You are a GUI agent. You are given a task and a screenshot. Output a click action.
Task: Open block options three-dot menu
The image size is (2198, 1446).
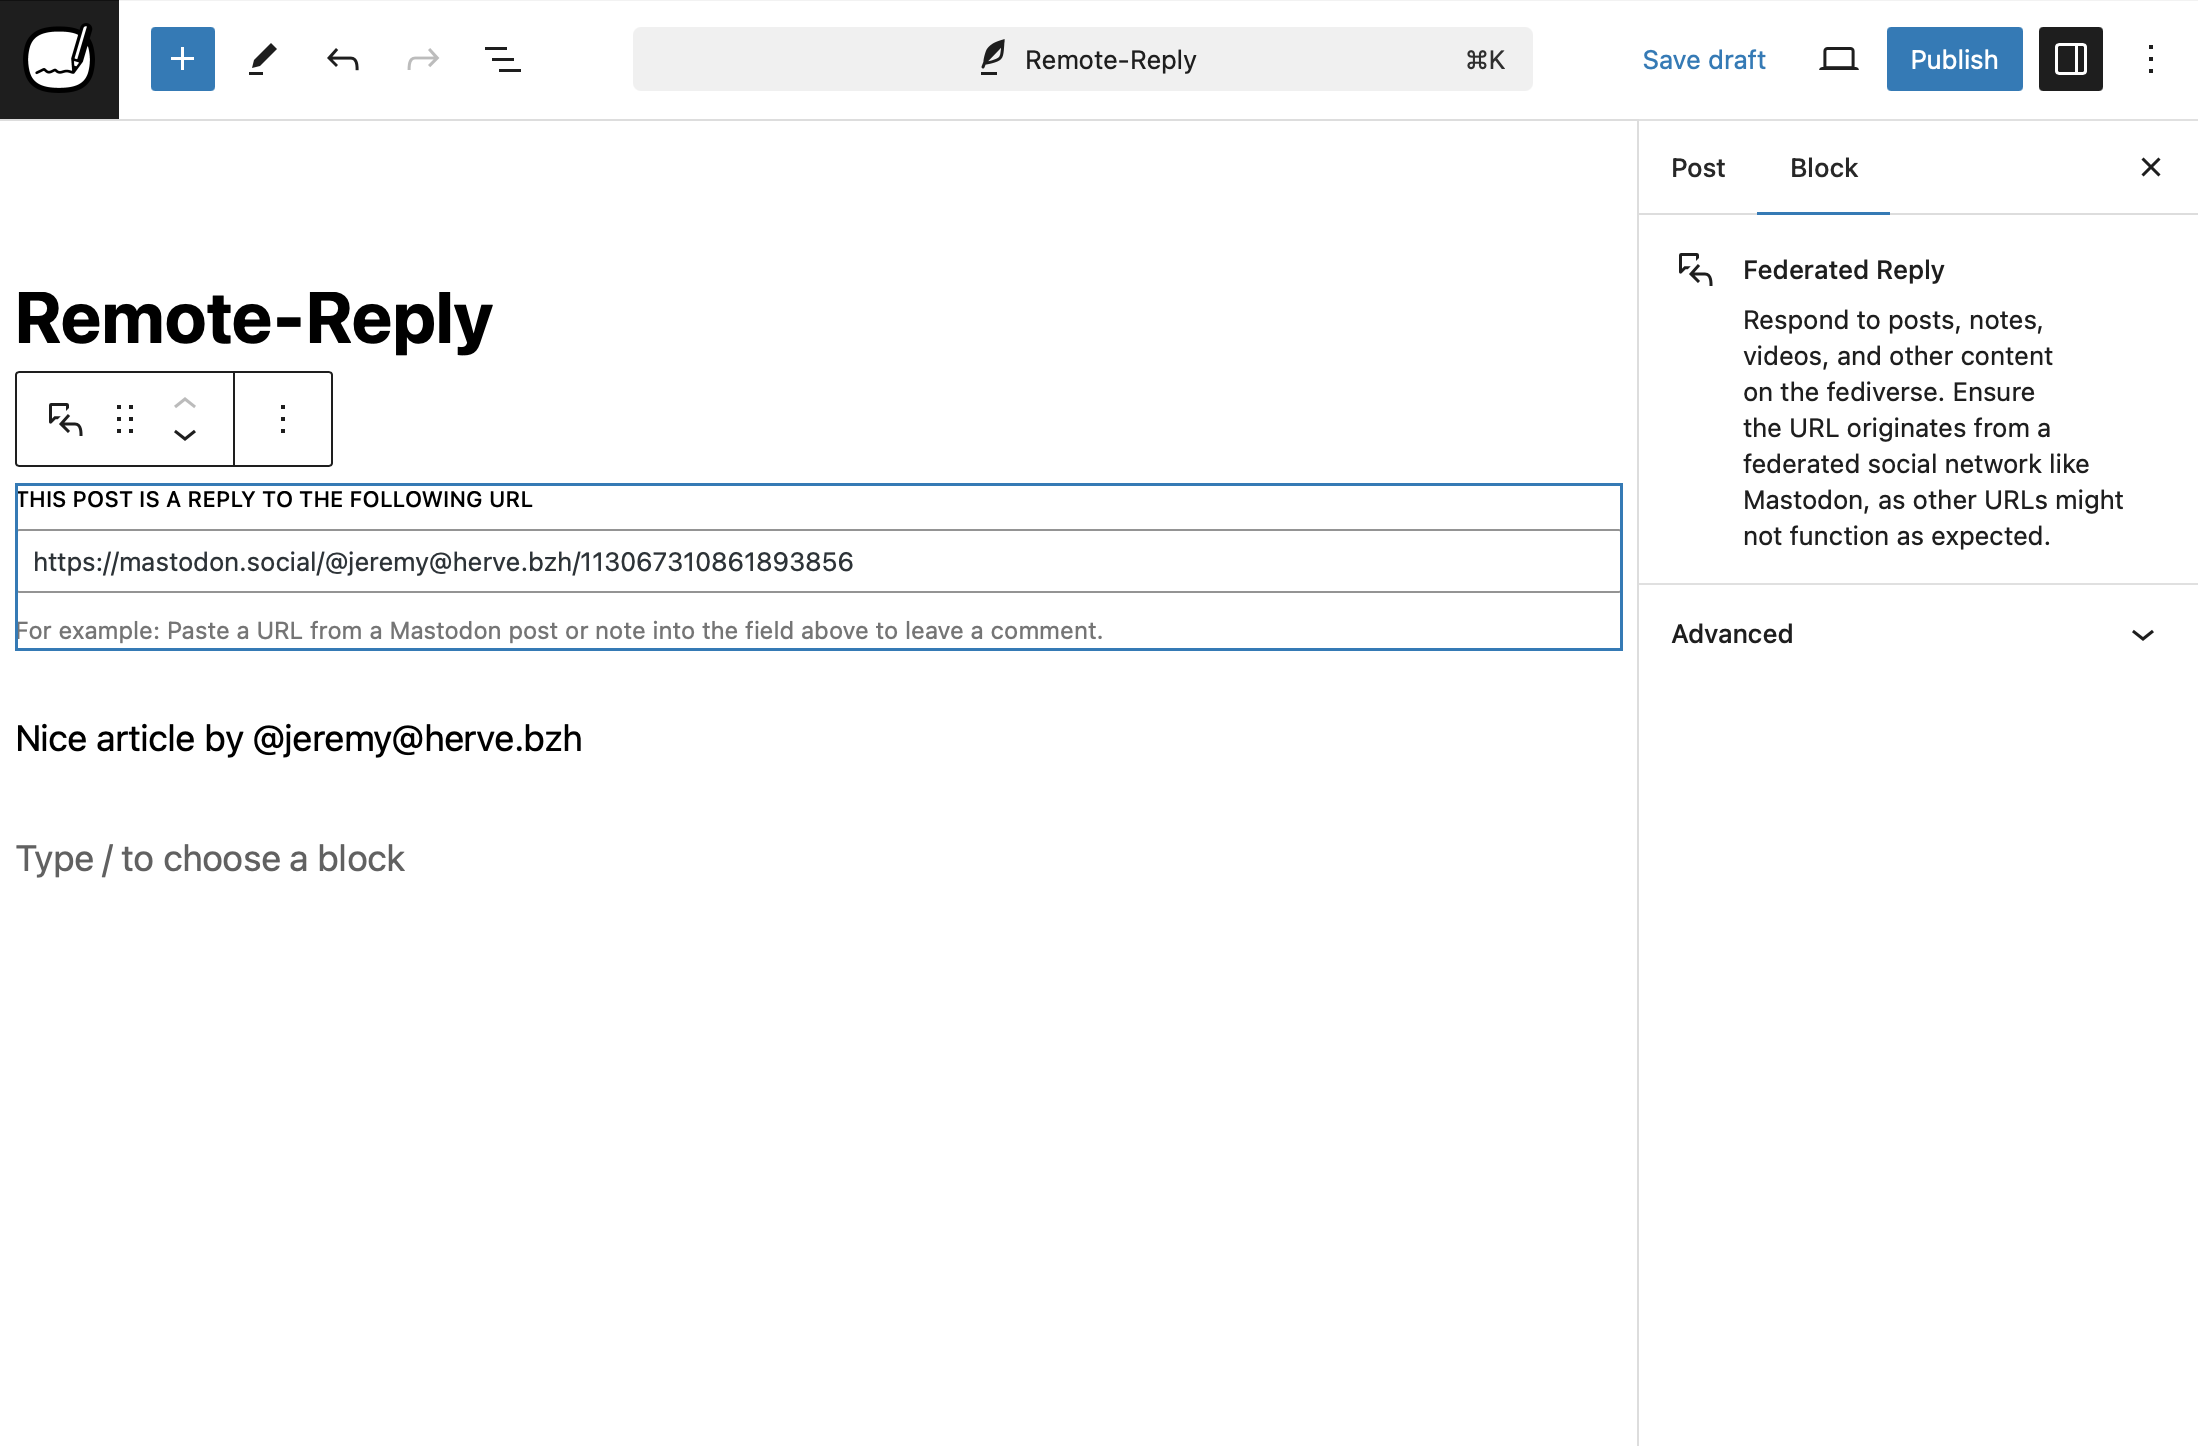[x=283, y=419]
